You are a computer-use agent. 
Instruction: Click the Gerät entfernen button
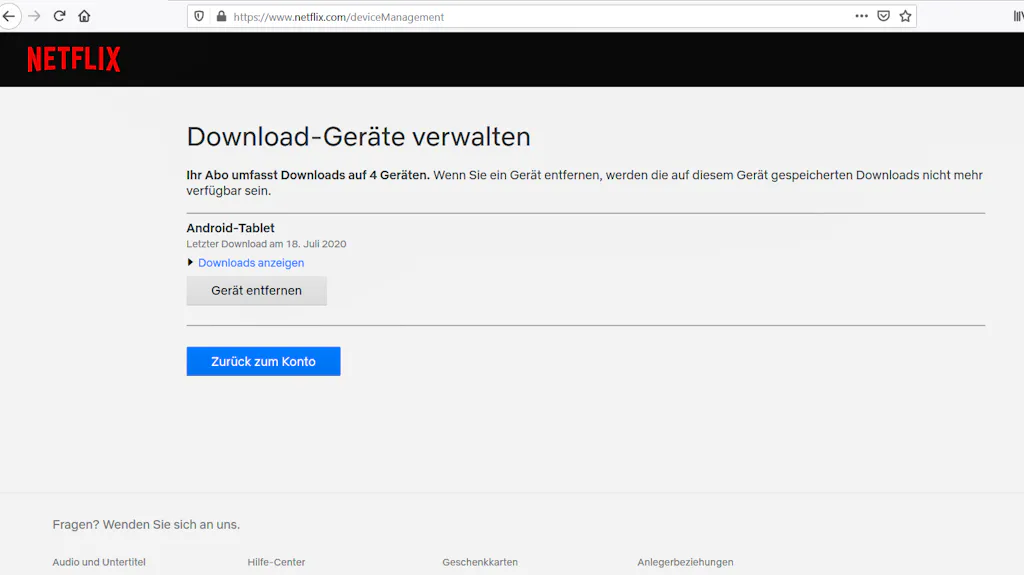point(257,291)
